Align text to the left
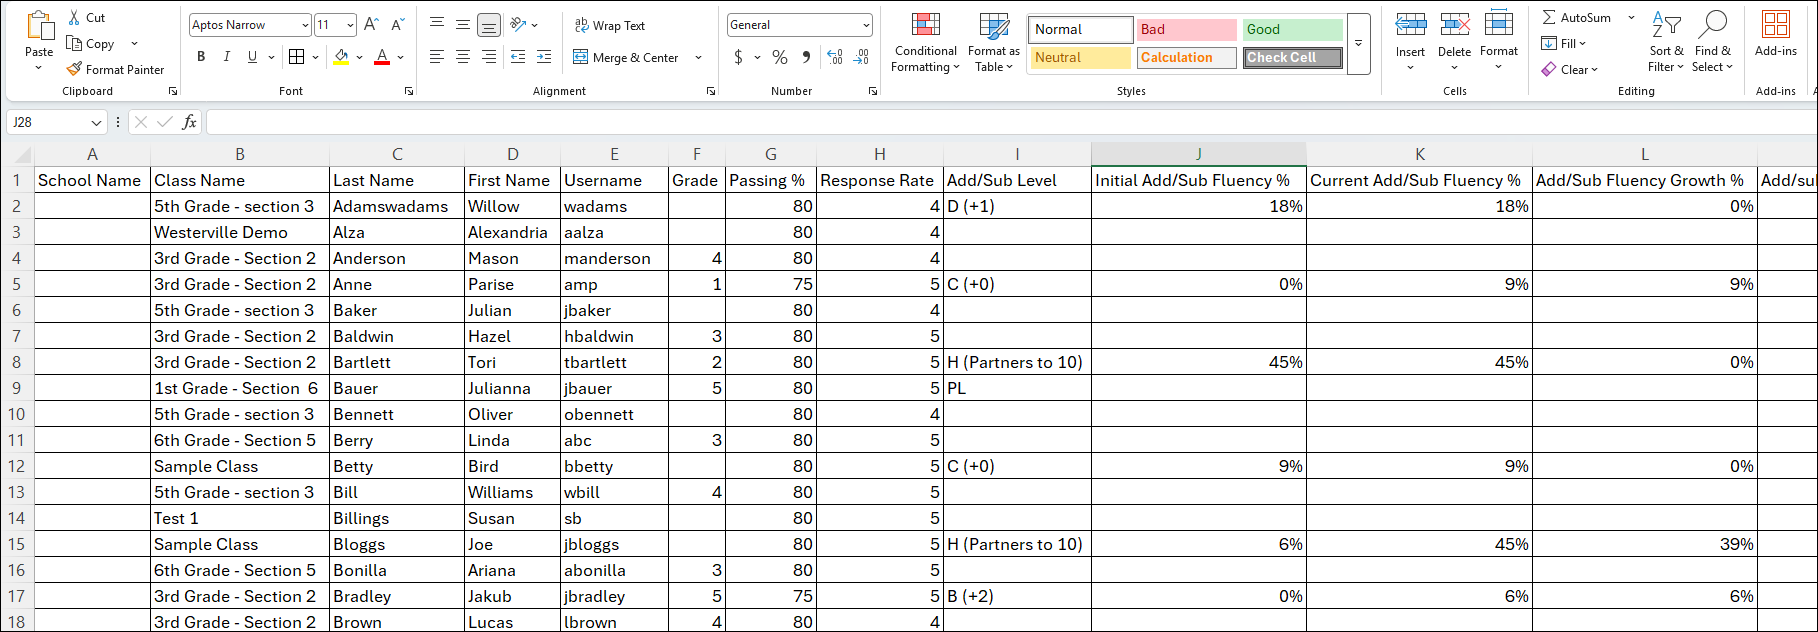The height and width of the screenshot is (632, 1818). 437,57
